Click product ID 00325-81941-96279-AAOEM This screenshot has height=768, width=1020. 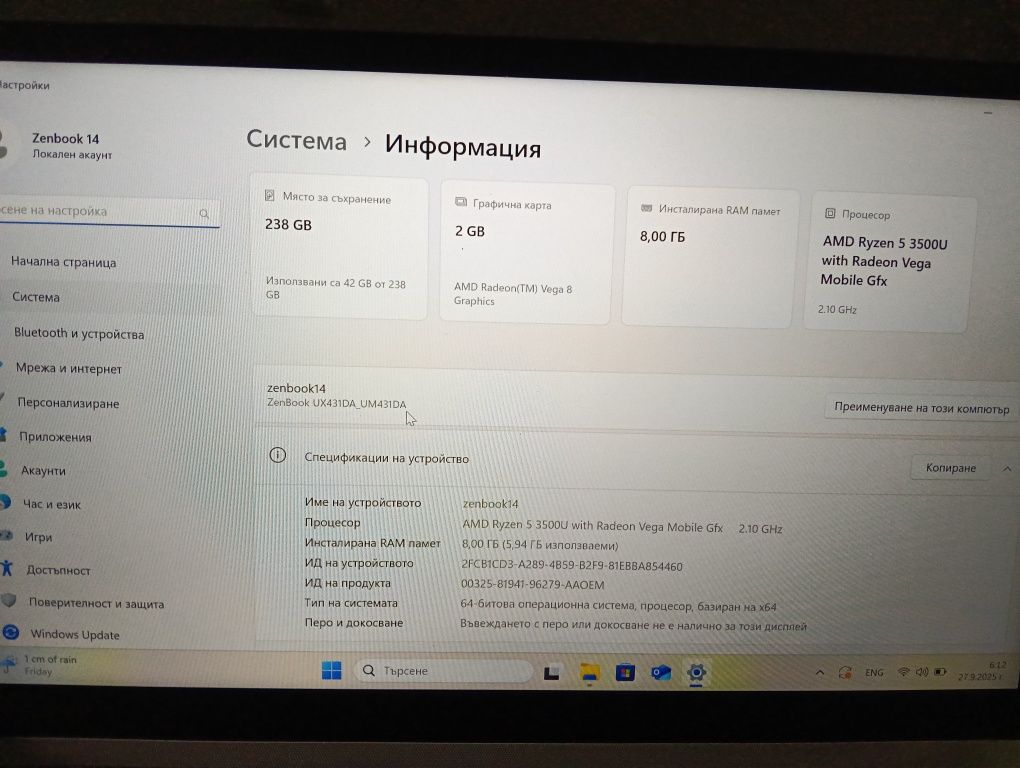click(x=532, y=585)
